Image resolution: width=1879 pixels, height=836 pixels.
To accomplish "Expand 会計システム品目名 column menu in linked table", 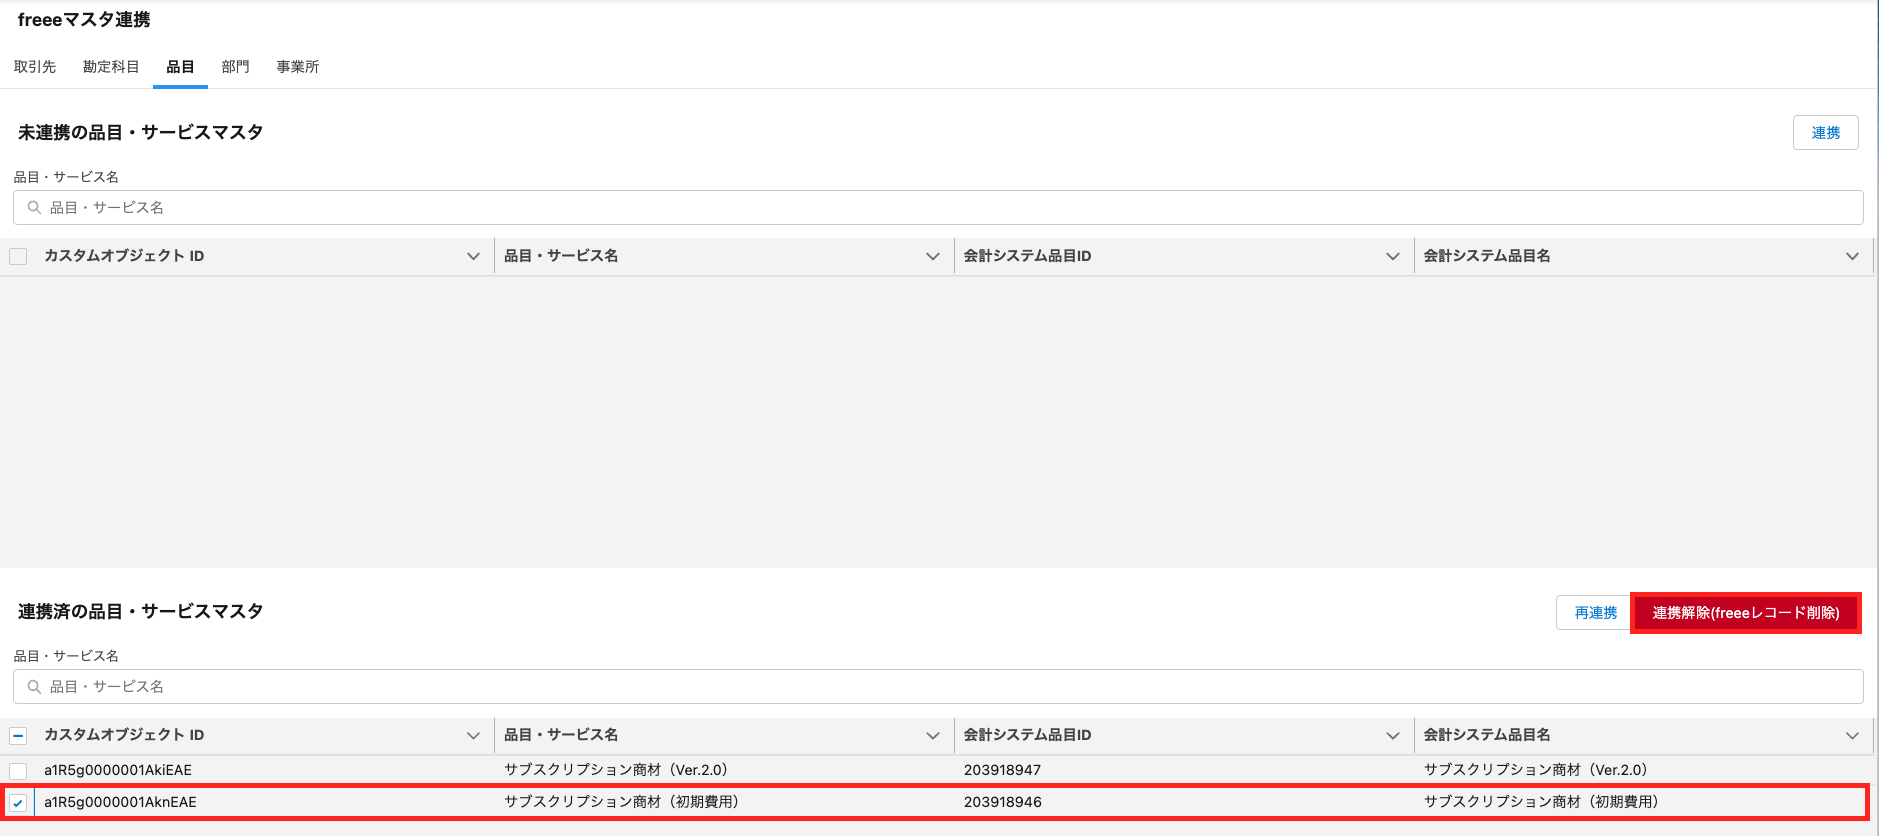I will 1852,736.
